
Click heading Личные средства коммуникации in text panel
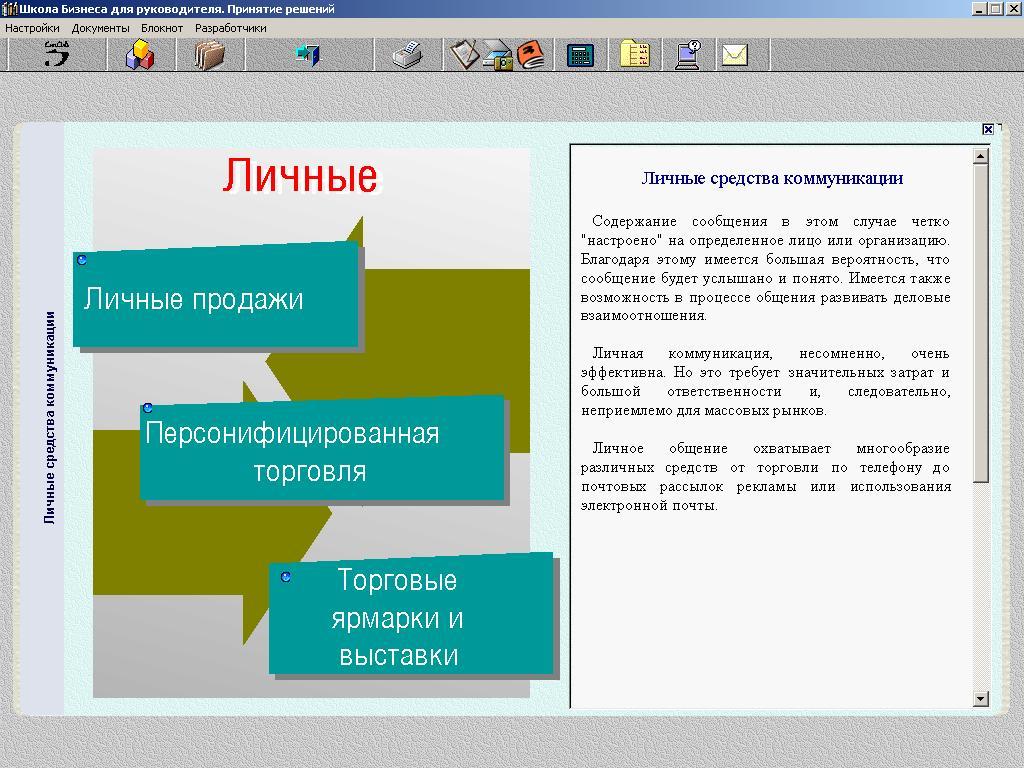772,178
